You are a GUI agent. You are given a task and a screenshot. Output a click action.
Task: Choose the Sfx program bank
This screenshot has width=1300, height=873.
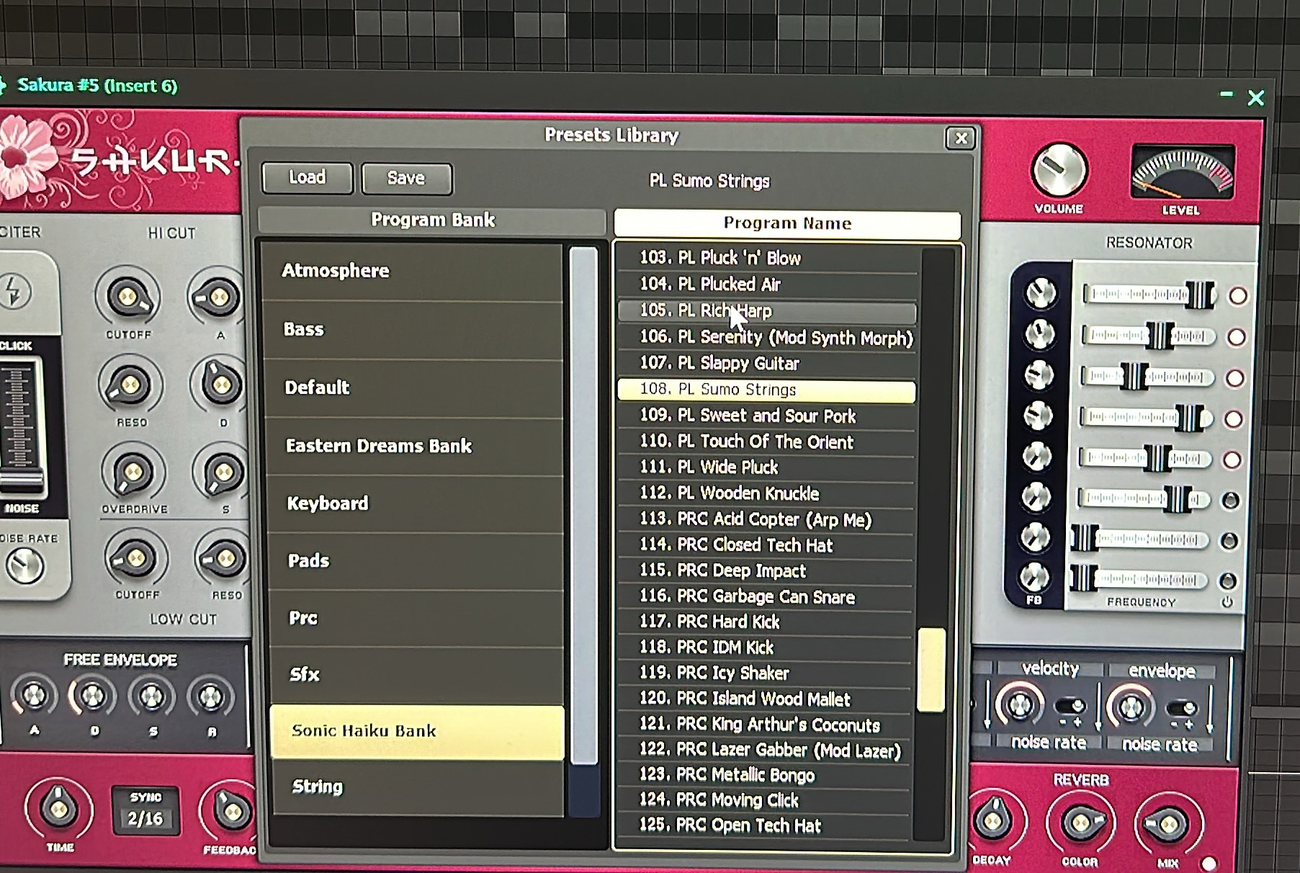pos(416,675)
